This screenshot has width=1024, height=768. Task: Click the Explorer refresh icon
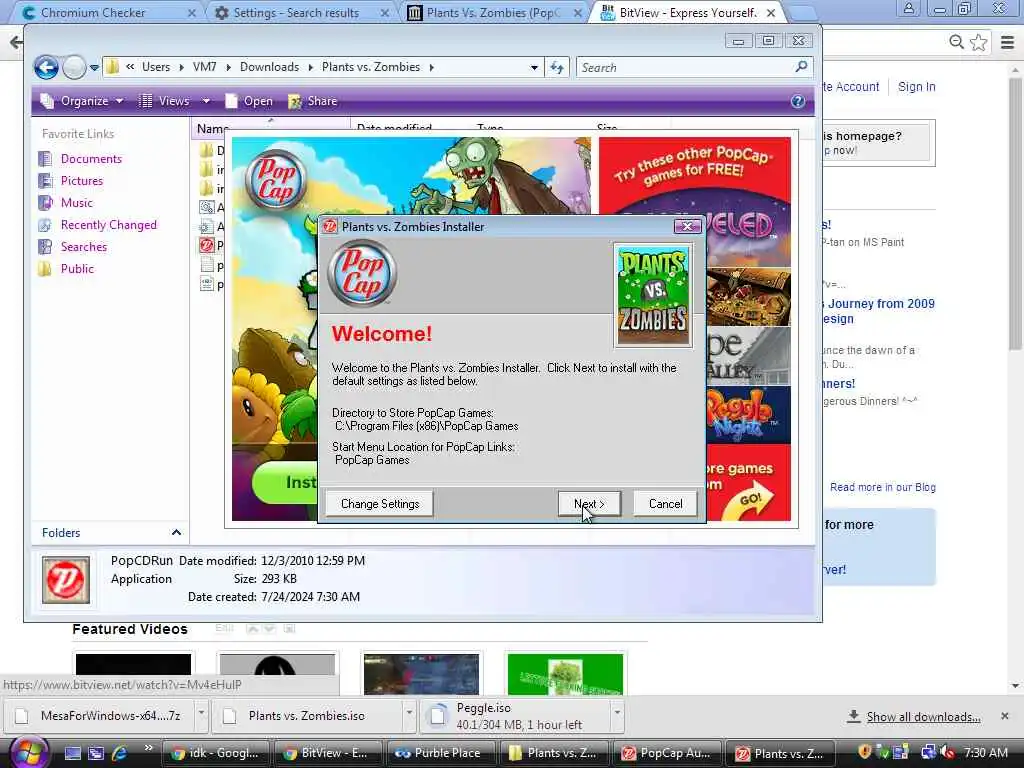point(557,67)
